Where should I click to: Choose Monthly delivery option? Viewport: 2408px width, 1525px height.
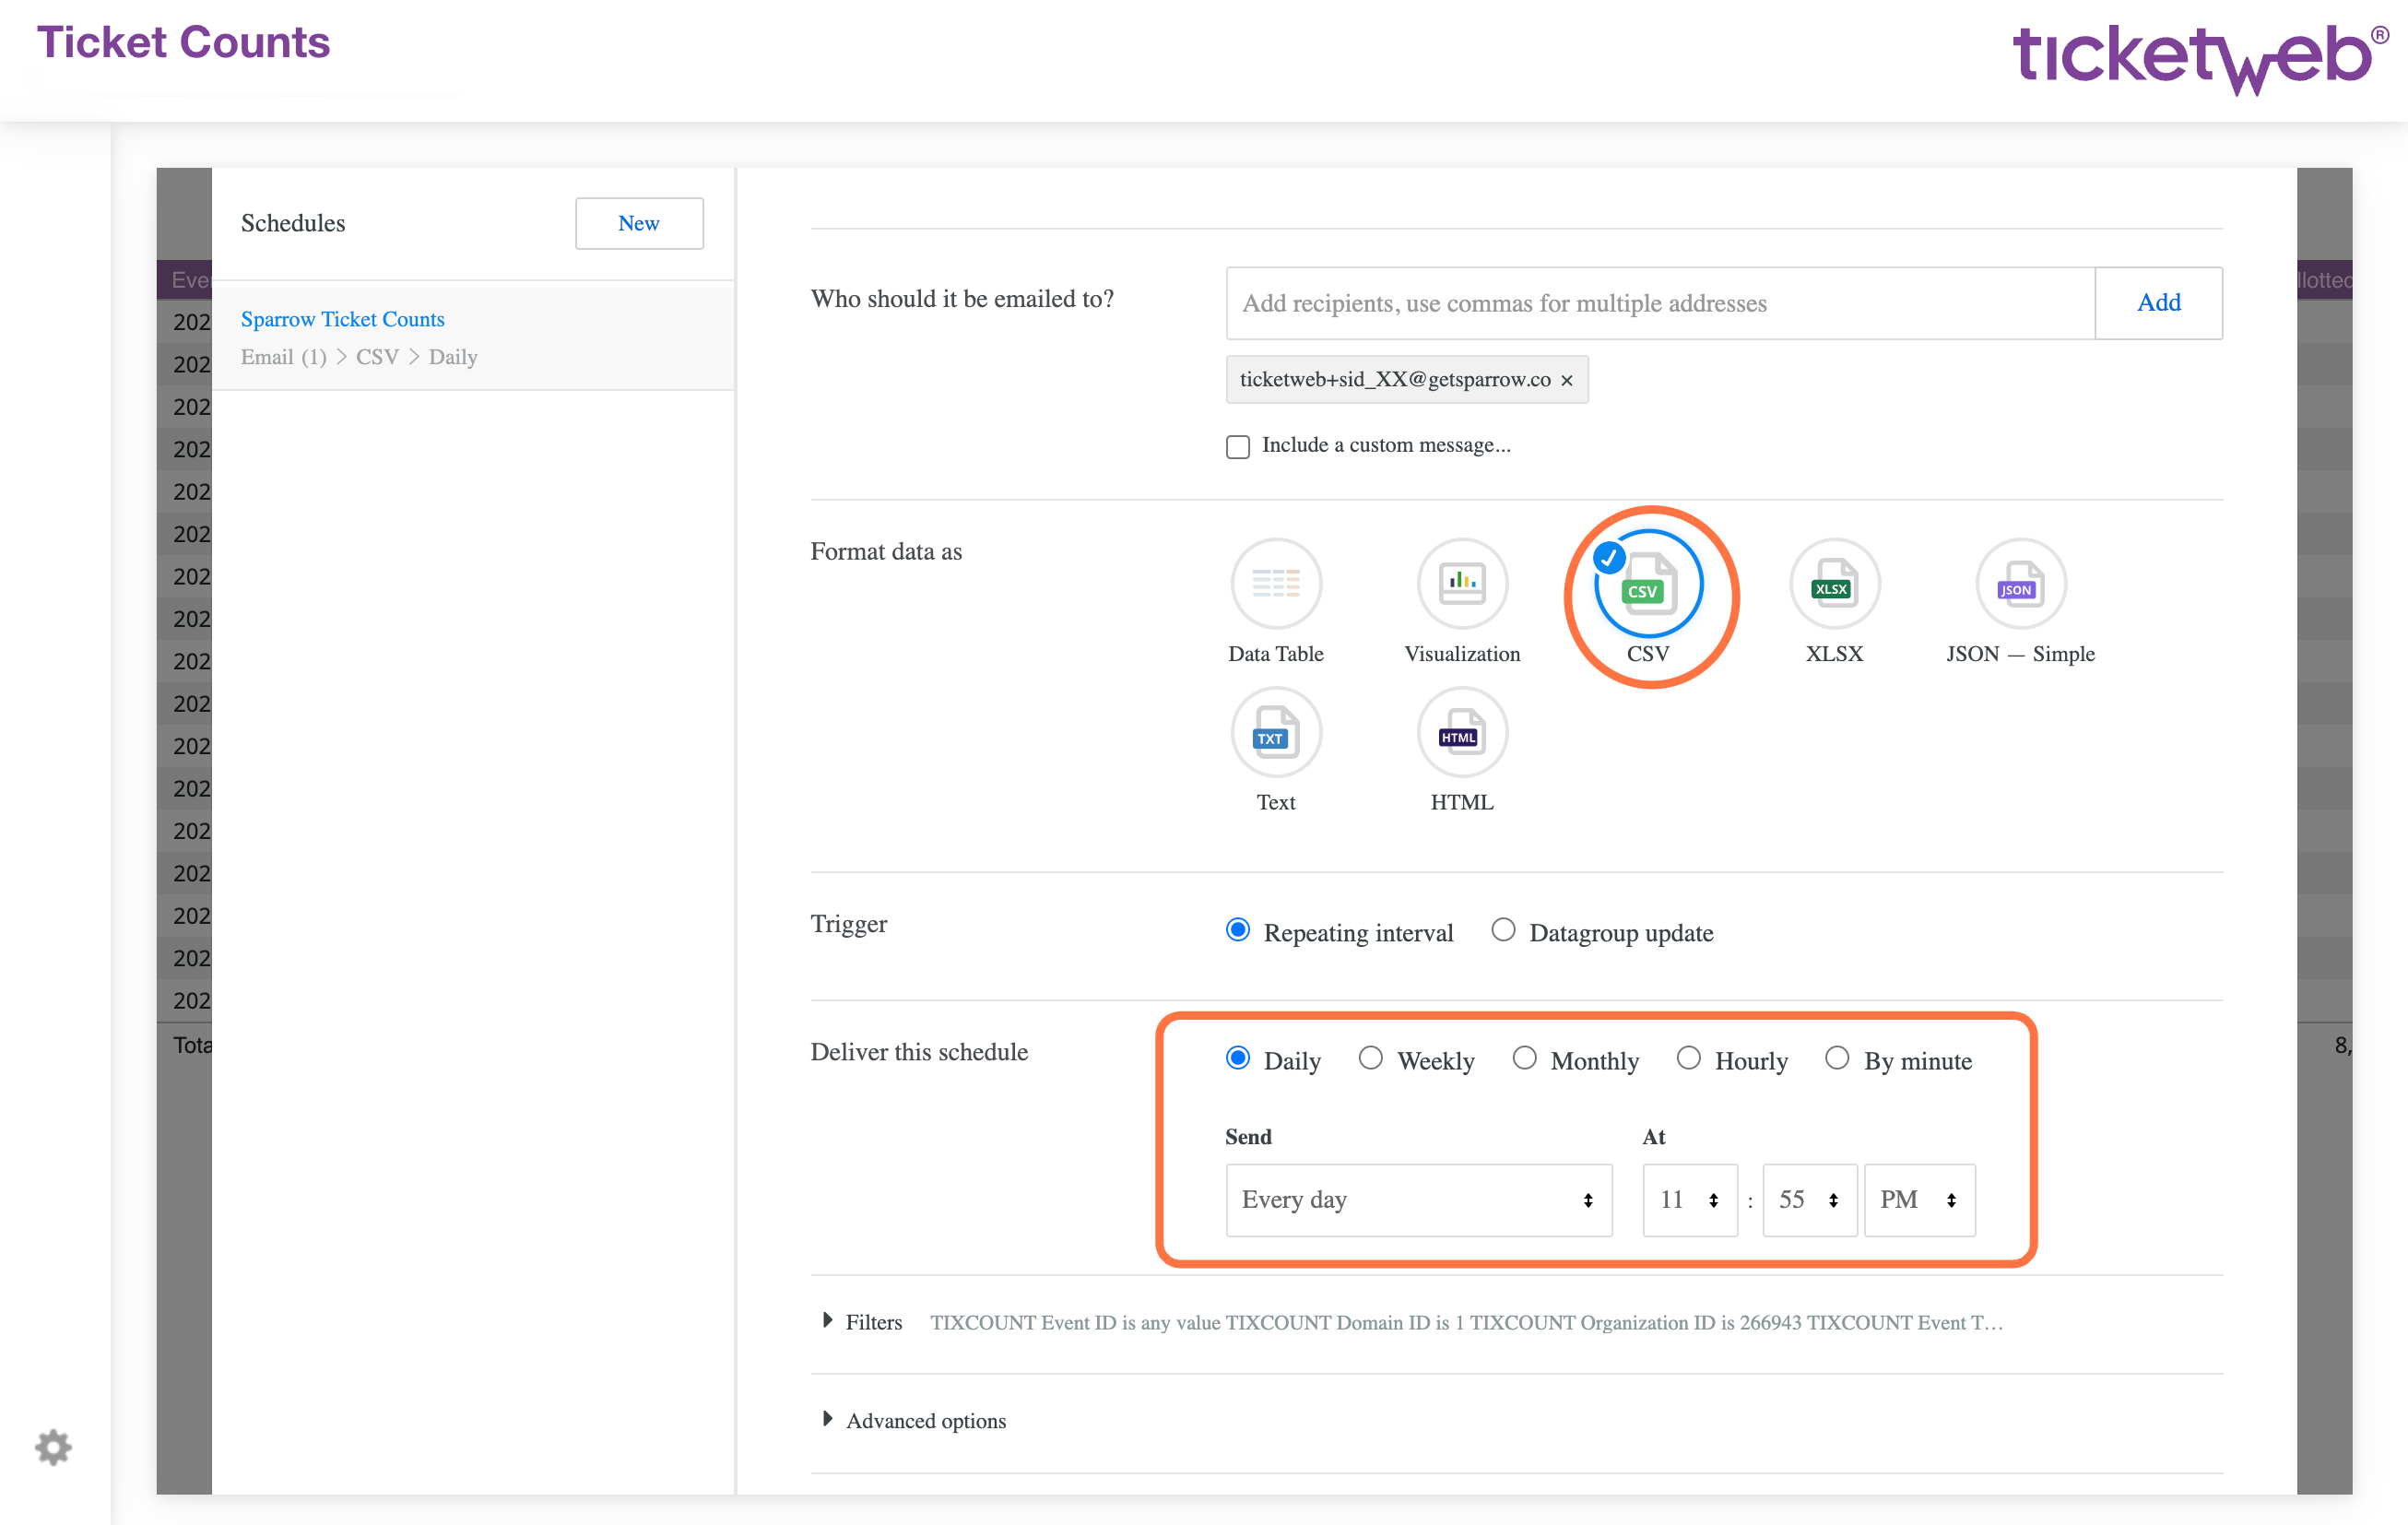click(1524, 1058)
